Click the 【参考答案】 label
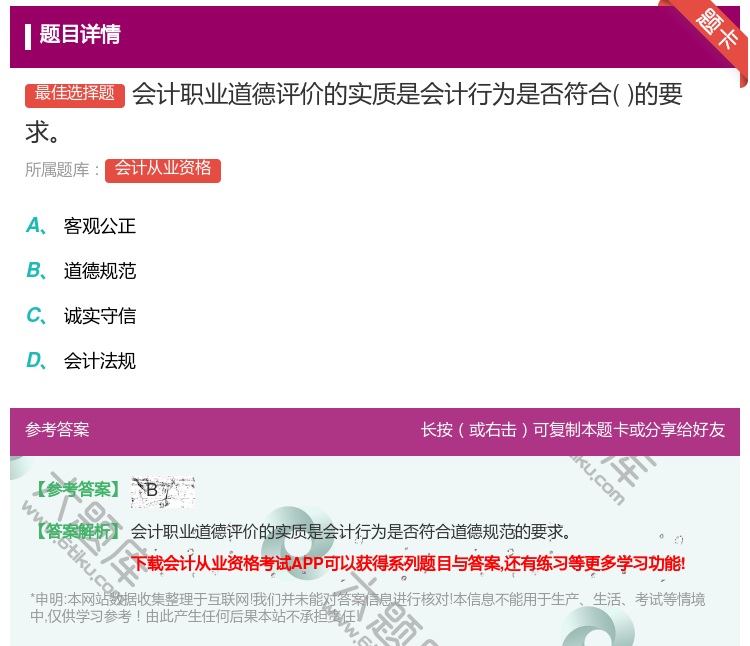The height and width of the screenshot is (646, 750). pos(79,490)
